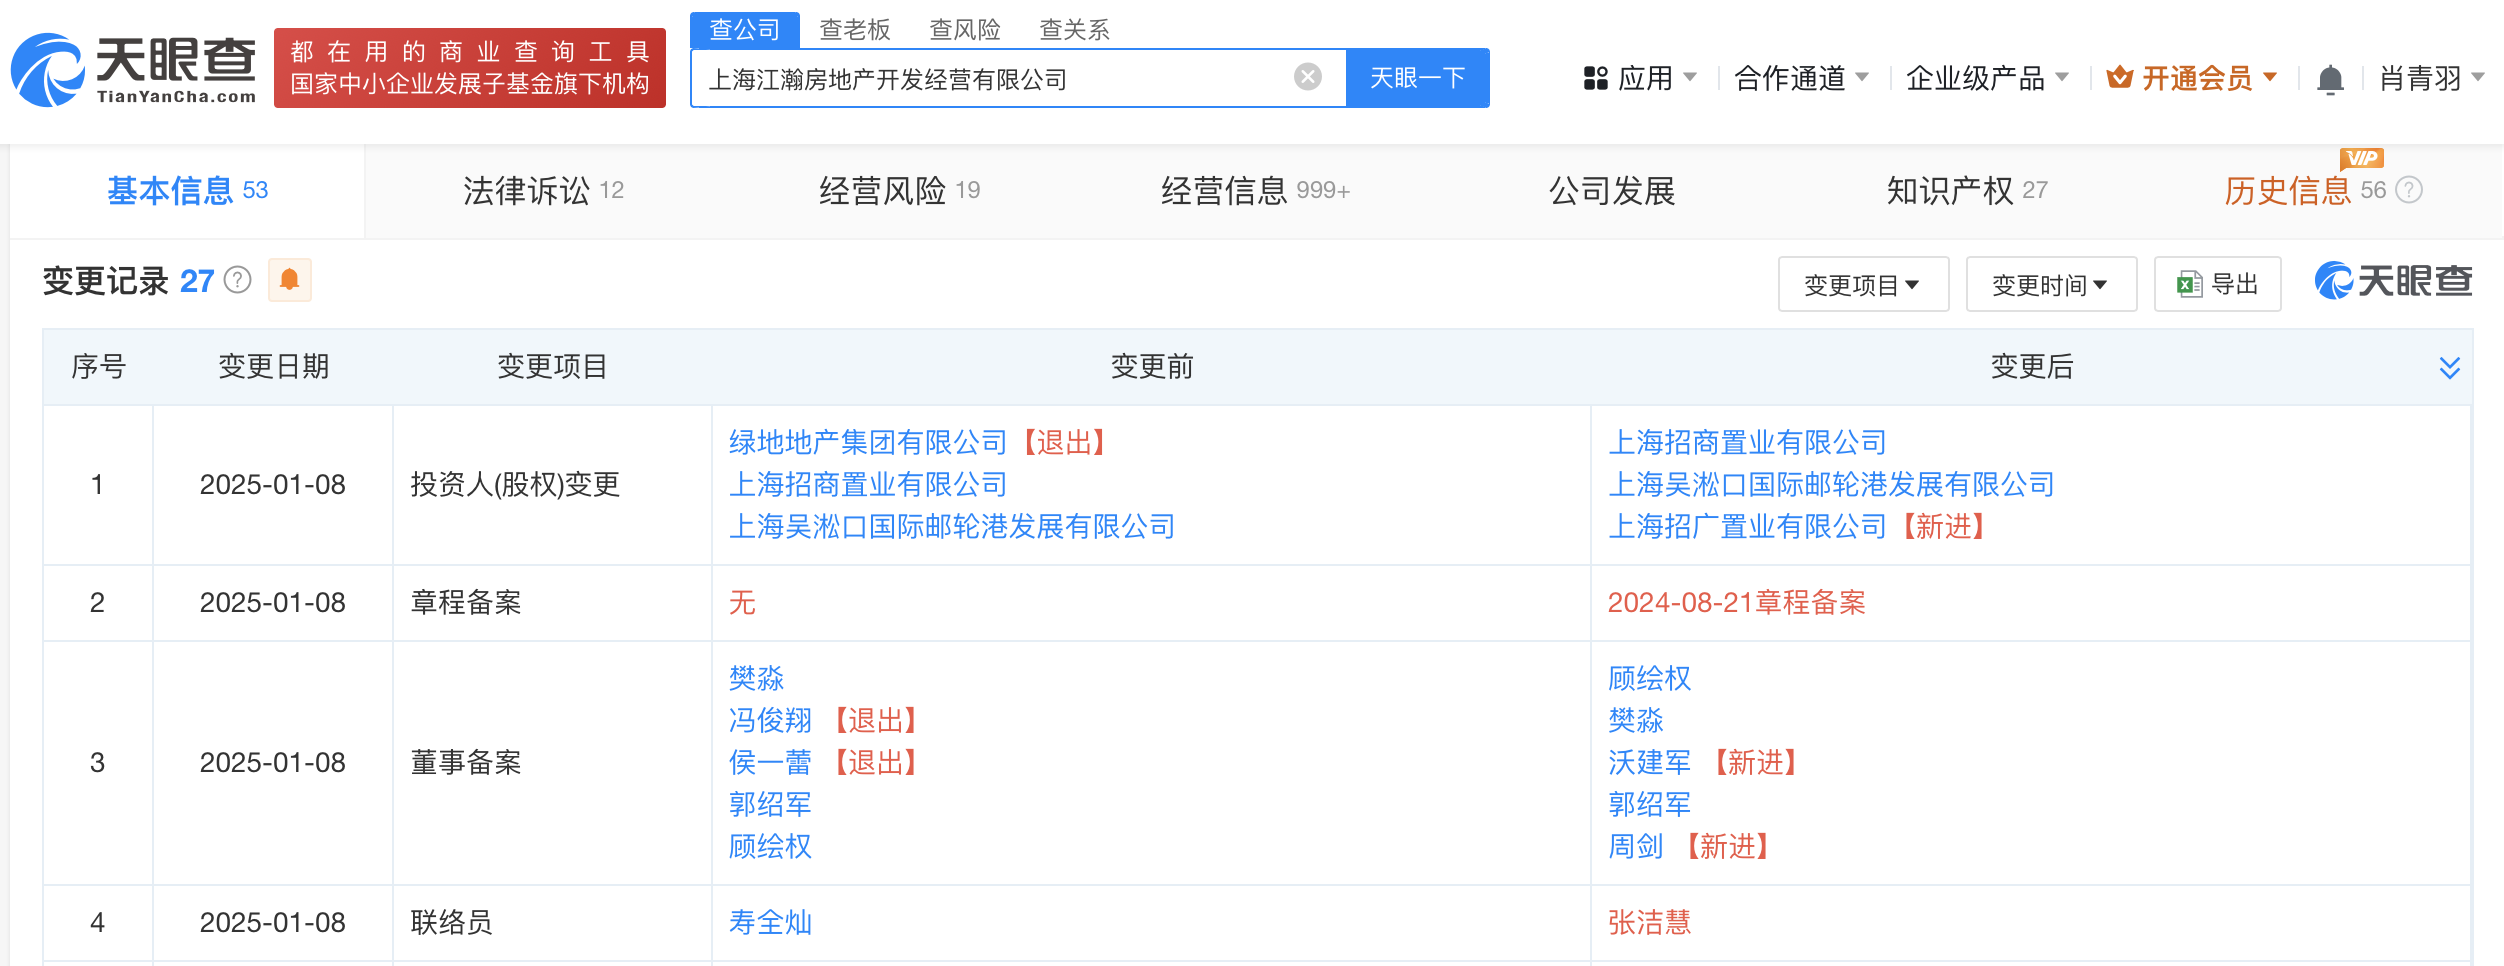Click 2024-08-21章程备案 entry
The height and width of the screenshot is (966, 2504).
(1737, 602)
